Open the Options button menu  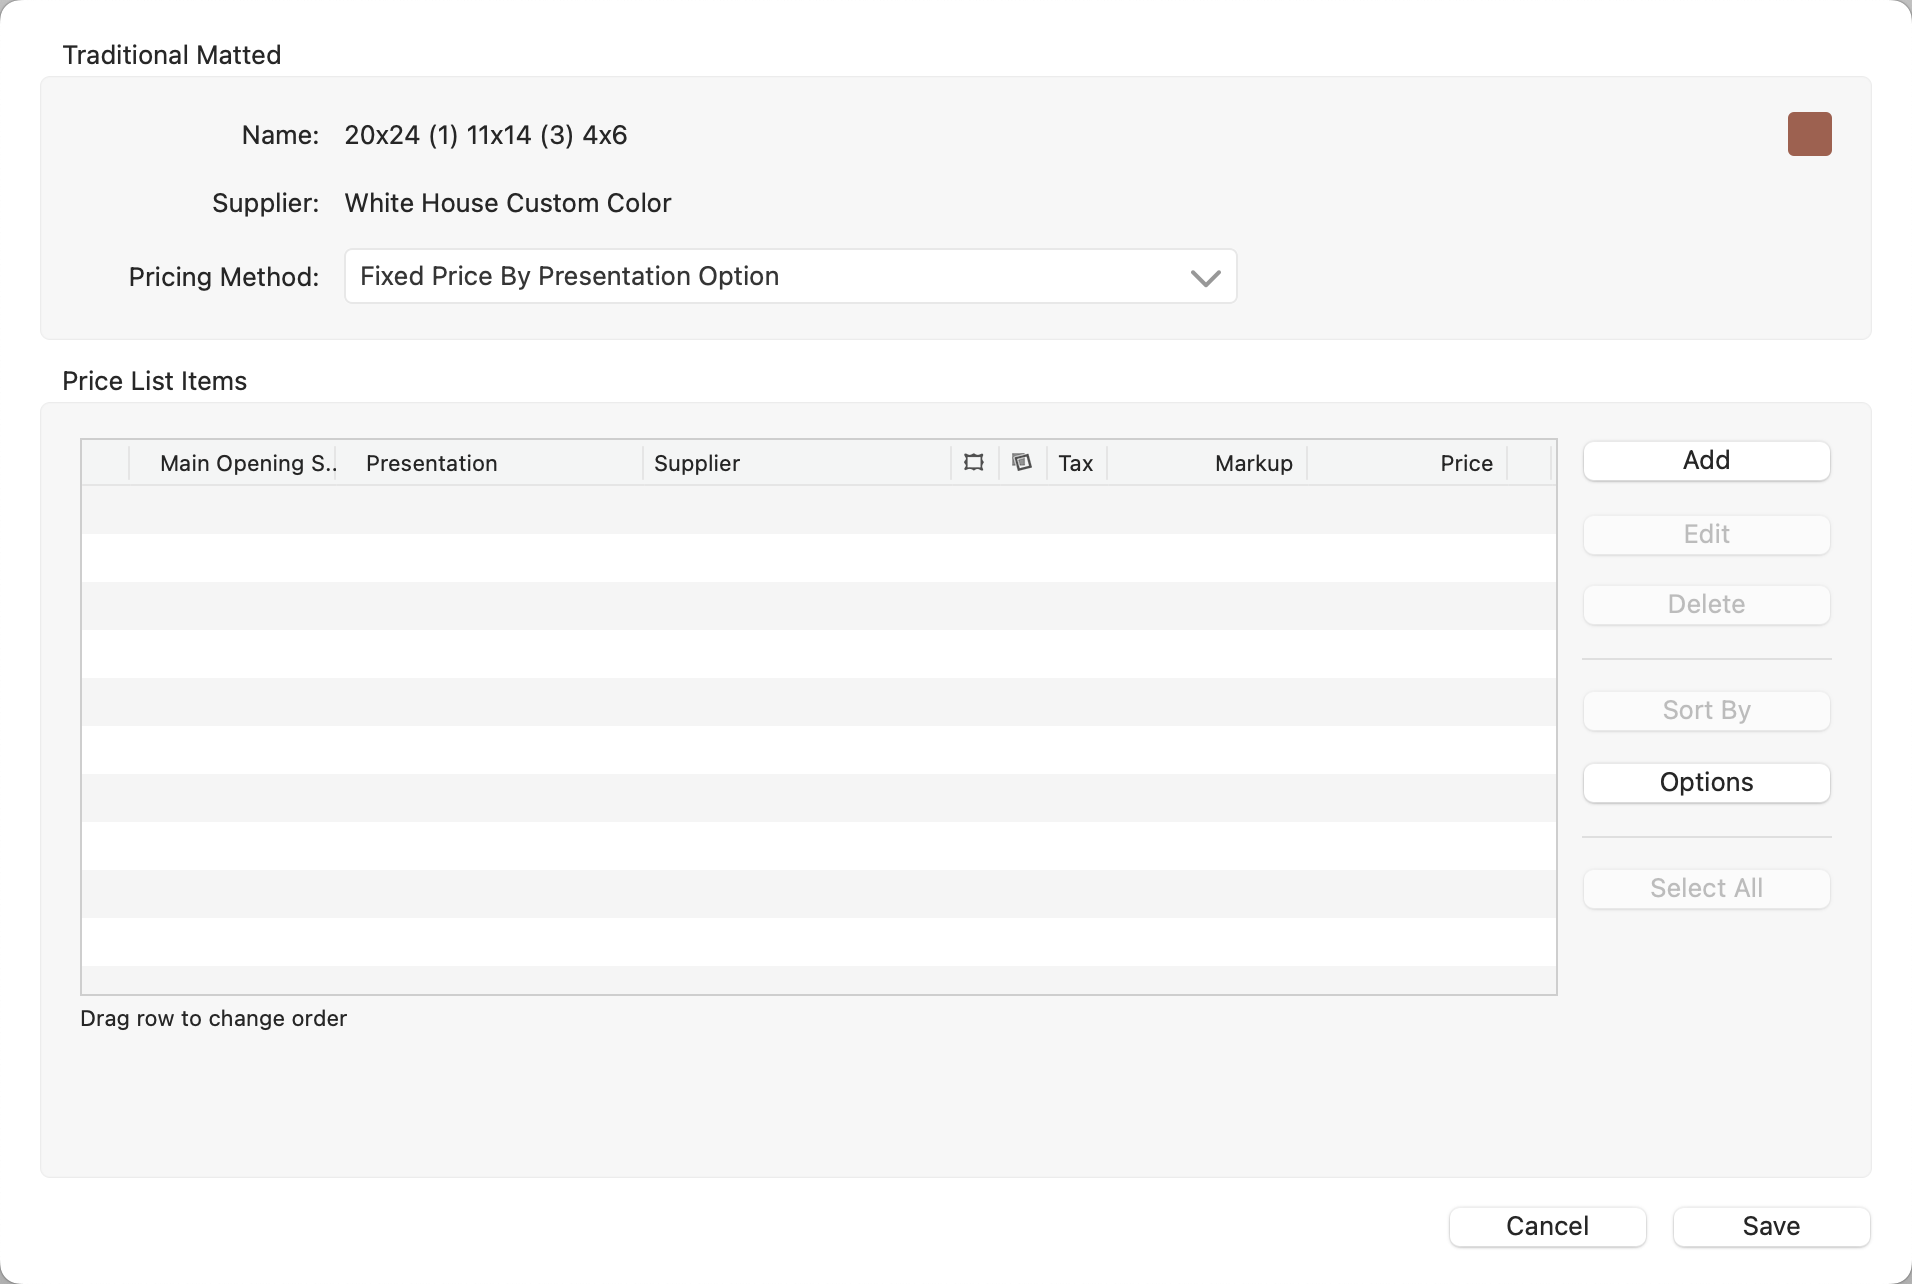[x=1706, y=783]
